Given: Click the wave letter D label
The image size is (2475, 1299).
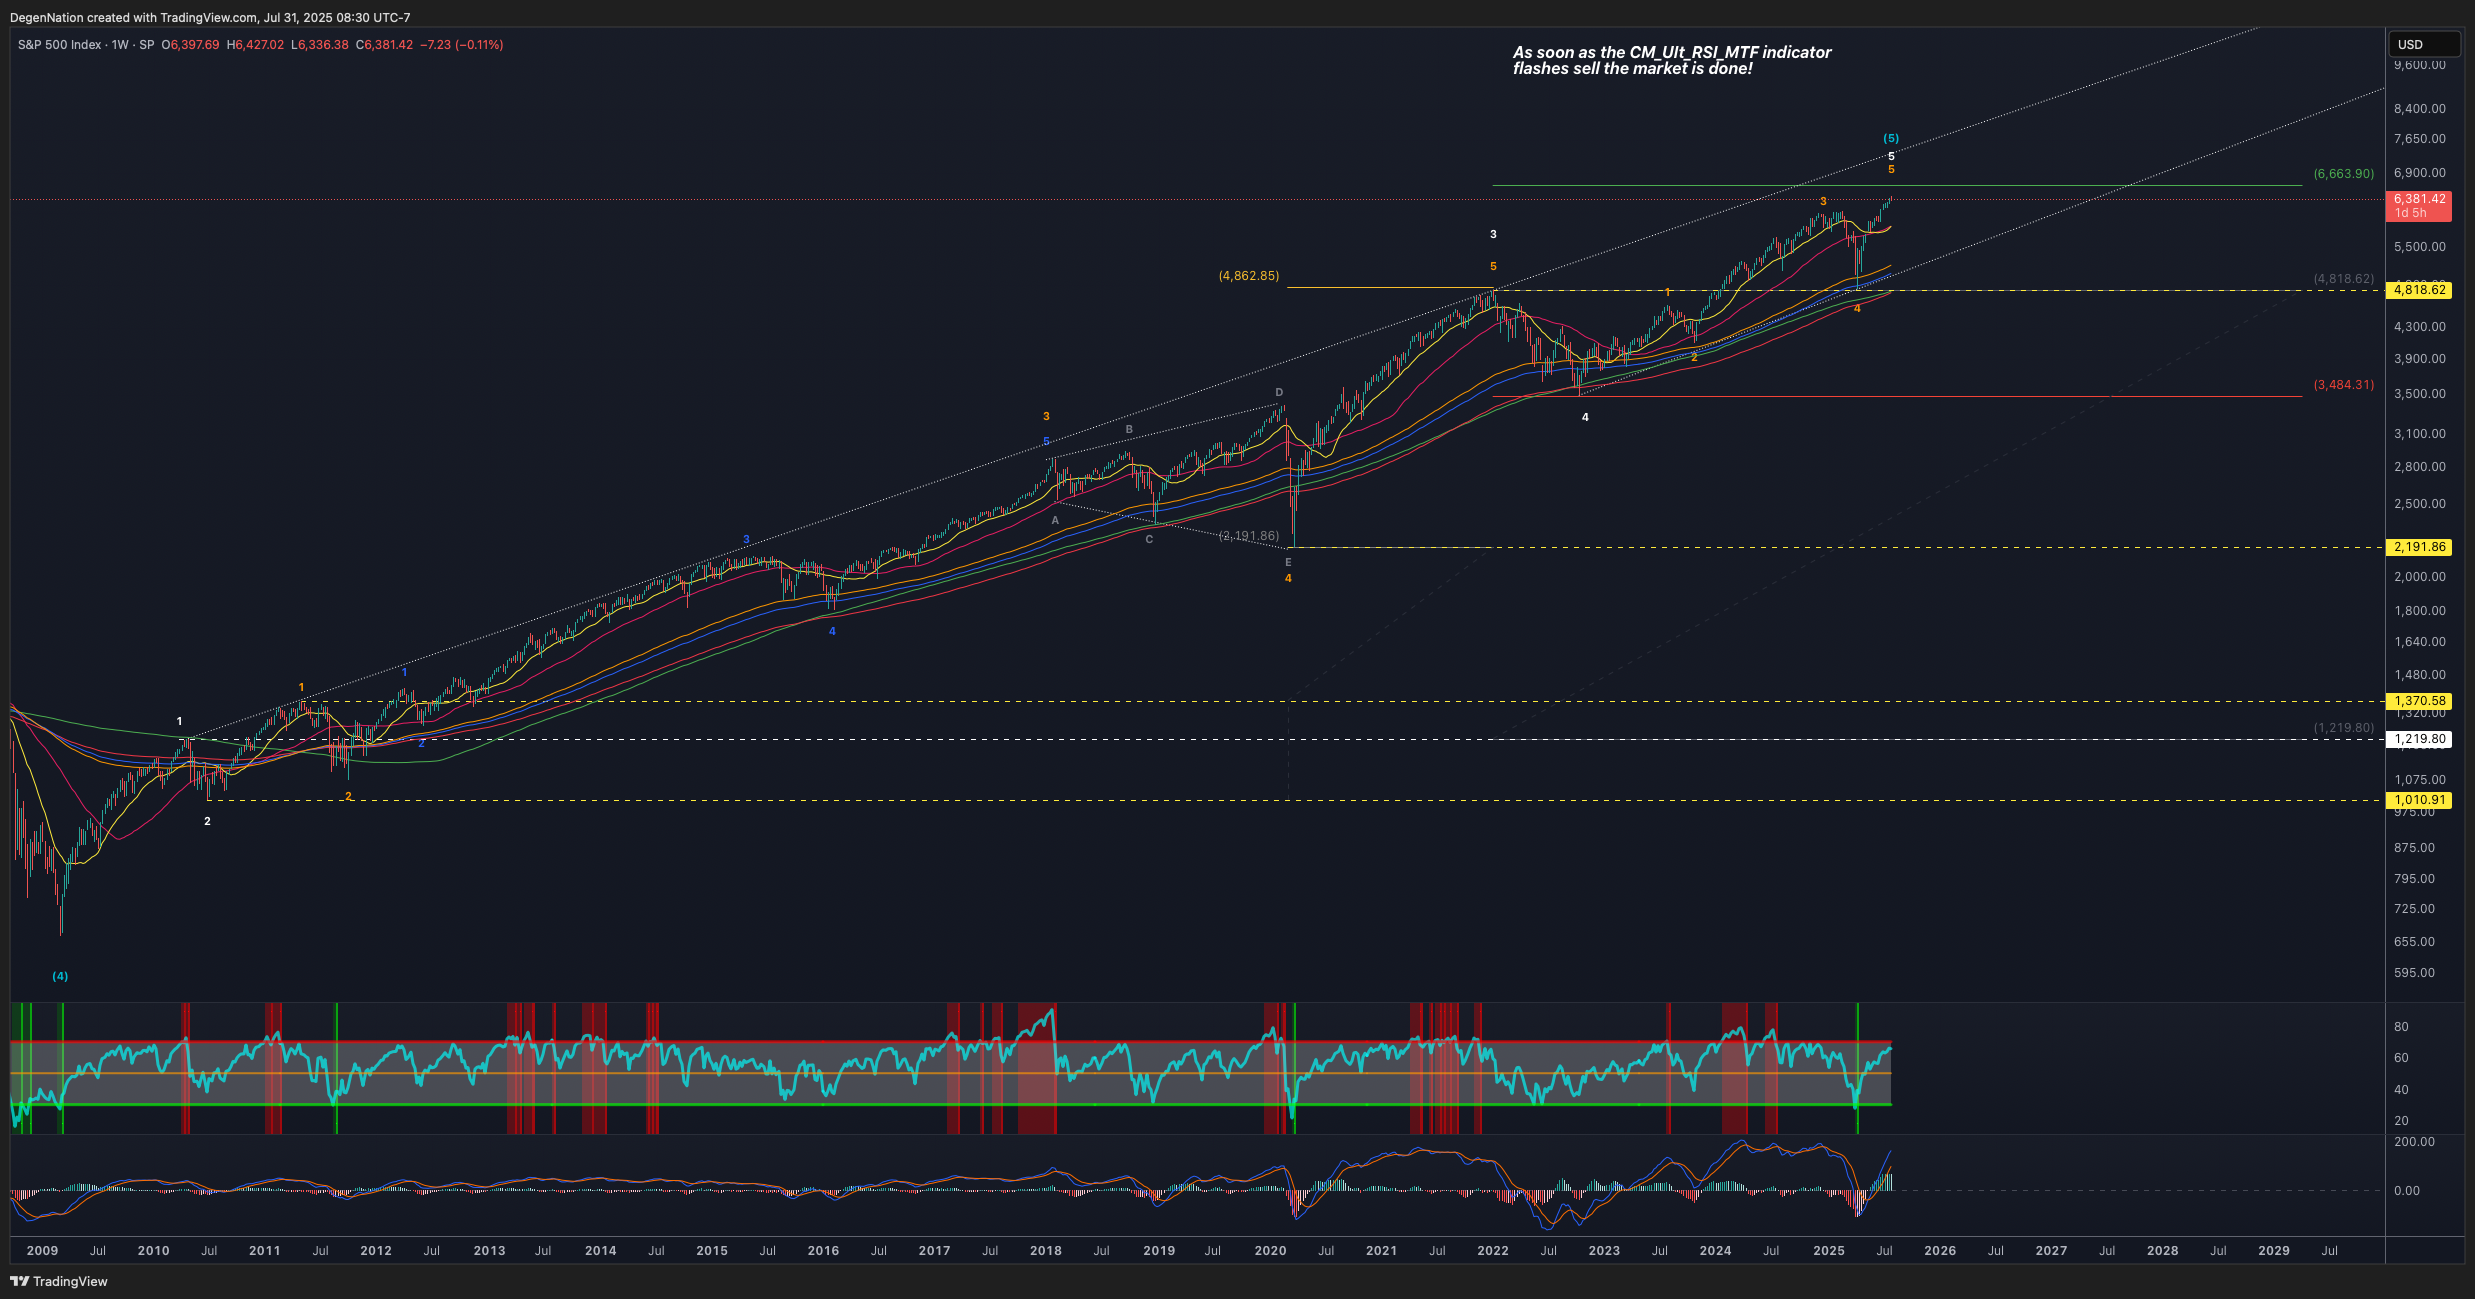Looking at the screenshot, I should pyautogui.click(x=1279, y=392).
